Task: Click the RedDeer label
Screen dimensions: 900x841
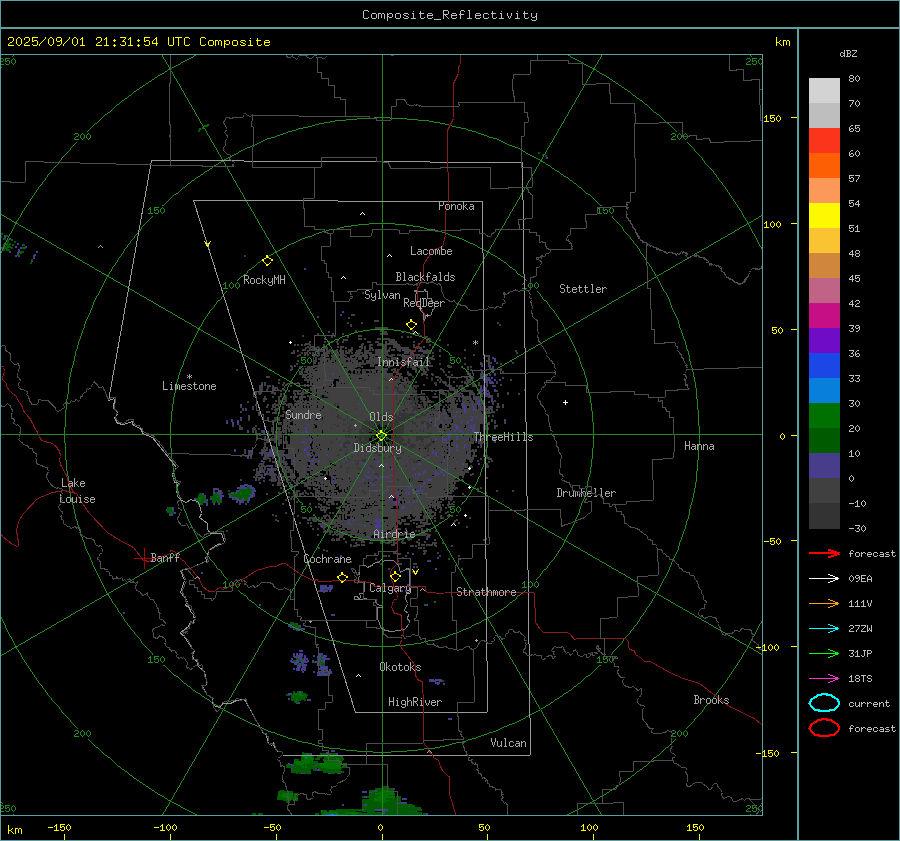Action: point(424,303)
